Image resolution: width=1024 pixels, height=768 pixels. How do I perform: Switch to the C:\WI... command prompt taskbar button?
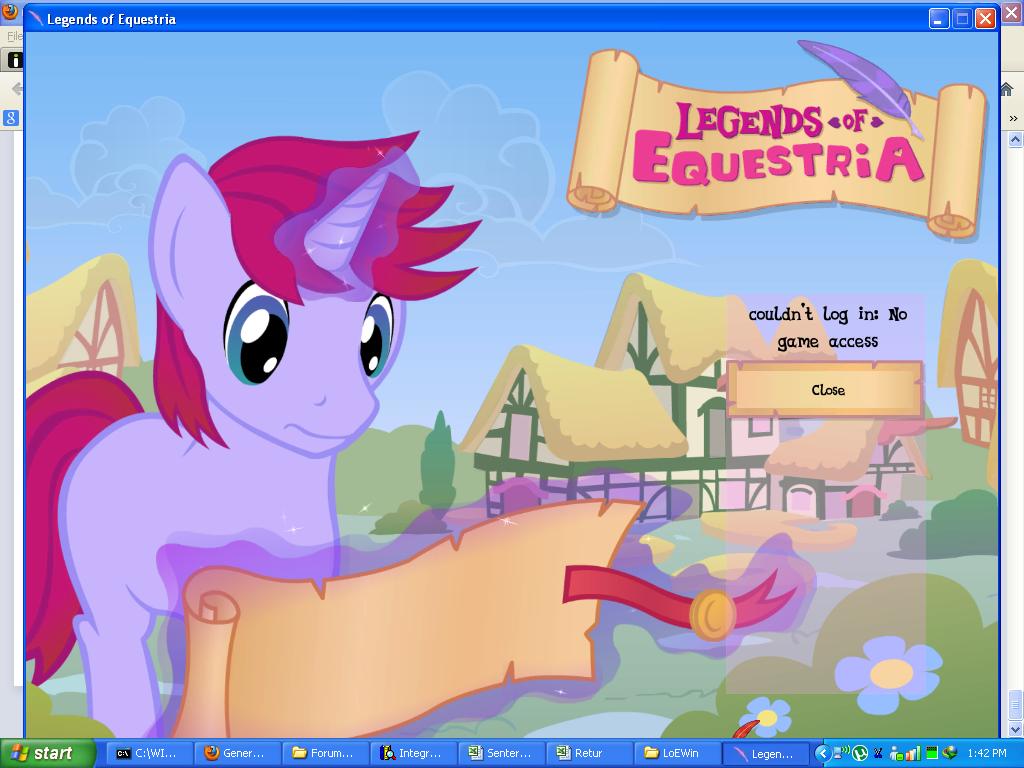click(x=149, y=754)
